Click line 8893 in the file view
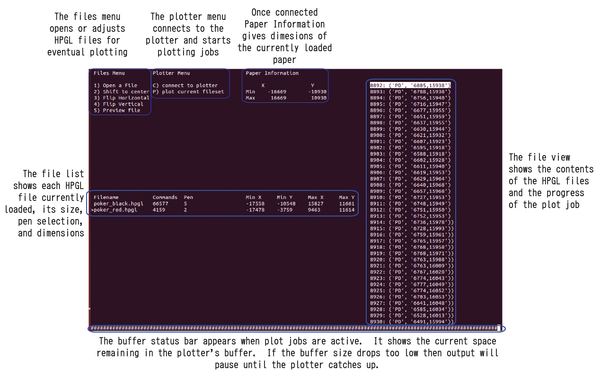Image resolution: width=600 pixels, height=379 pixels. click(x=410, y=91)
